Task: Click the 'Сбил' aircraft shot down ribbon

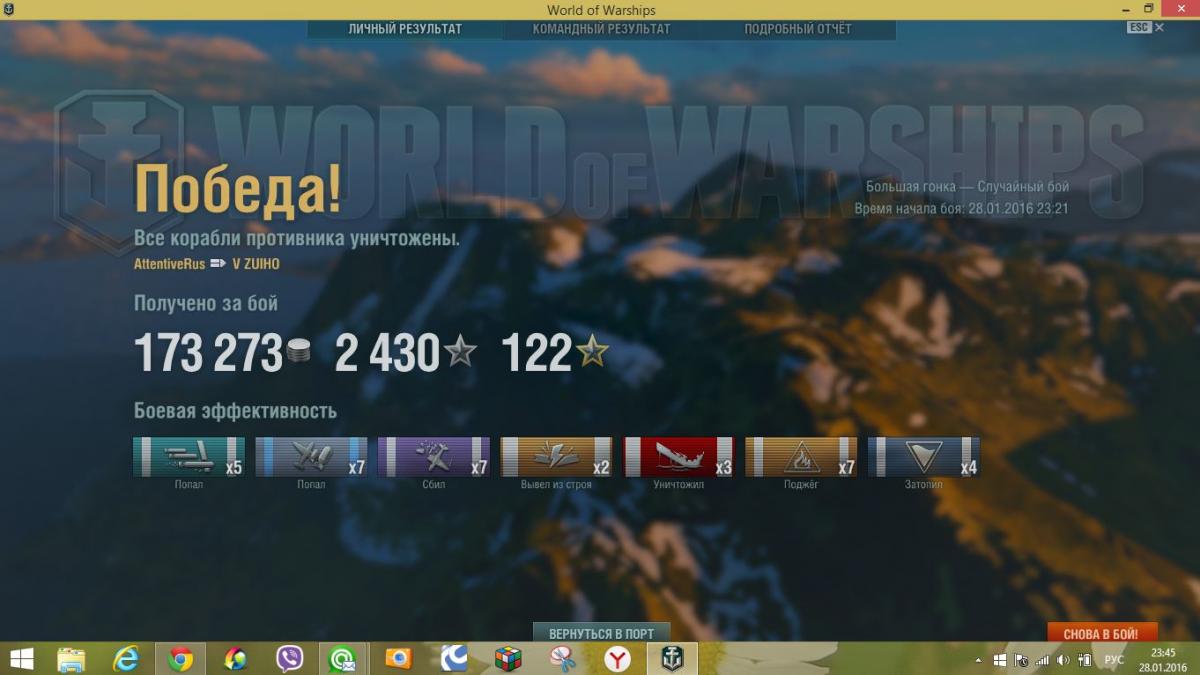Action: [x=433, y=457]
